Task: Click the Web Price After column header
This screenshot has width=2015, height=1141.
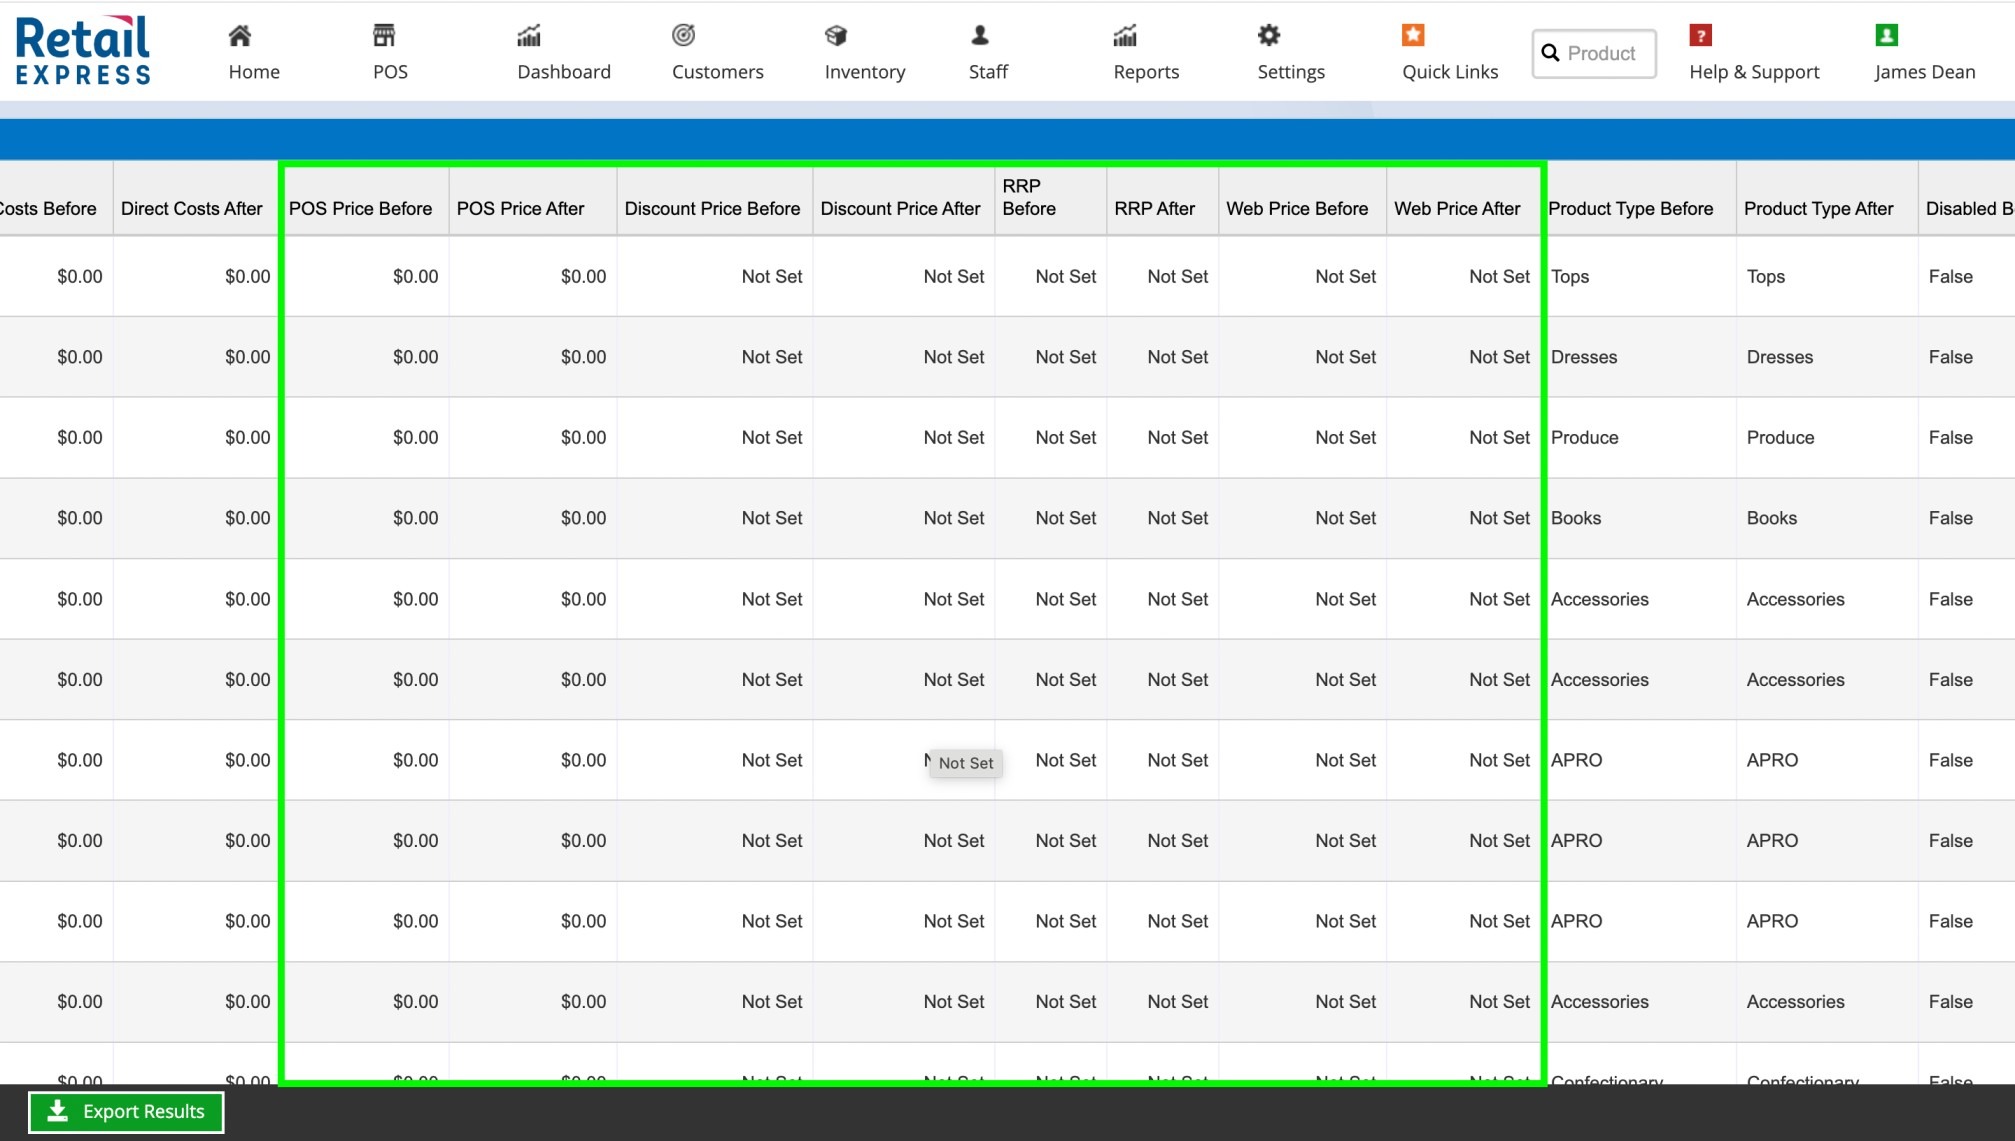Action: (1457, 209)
